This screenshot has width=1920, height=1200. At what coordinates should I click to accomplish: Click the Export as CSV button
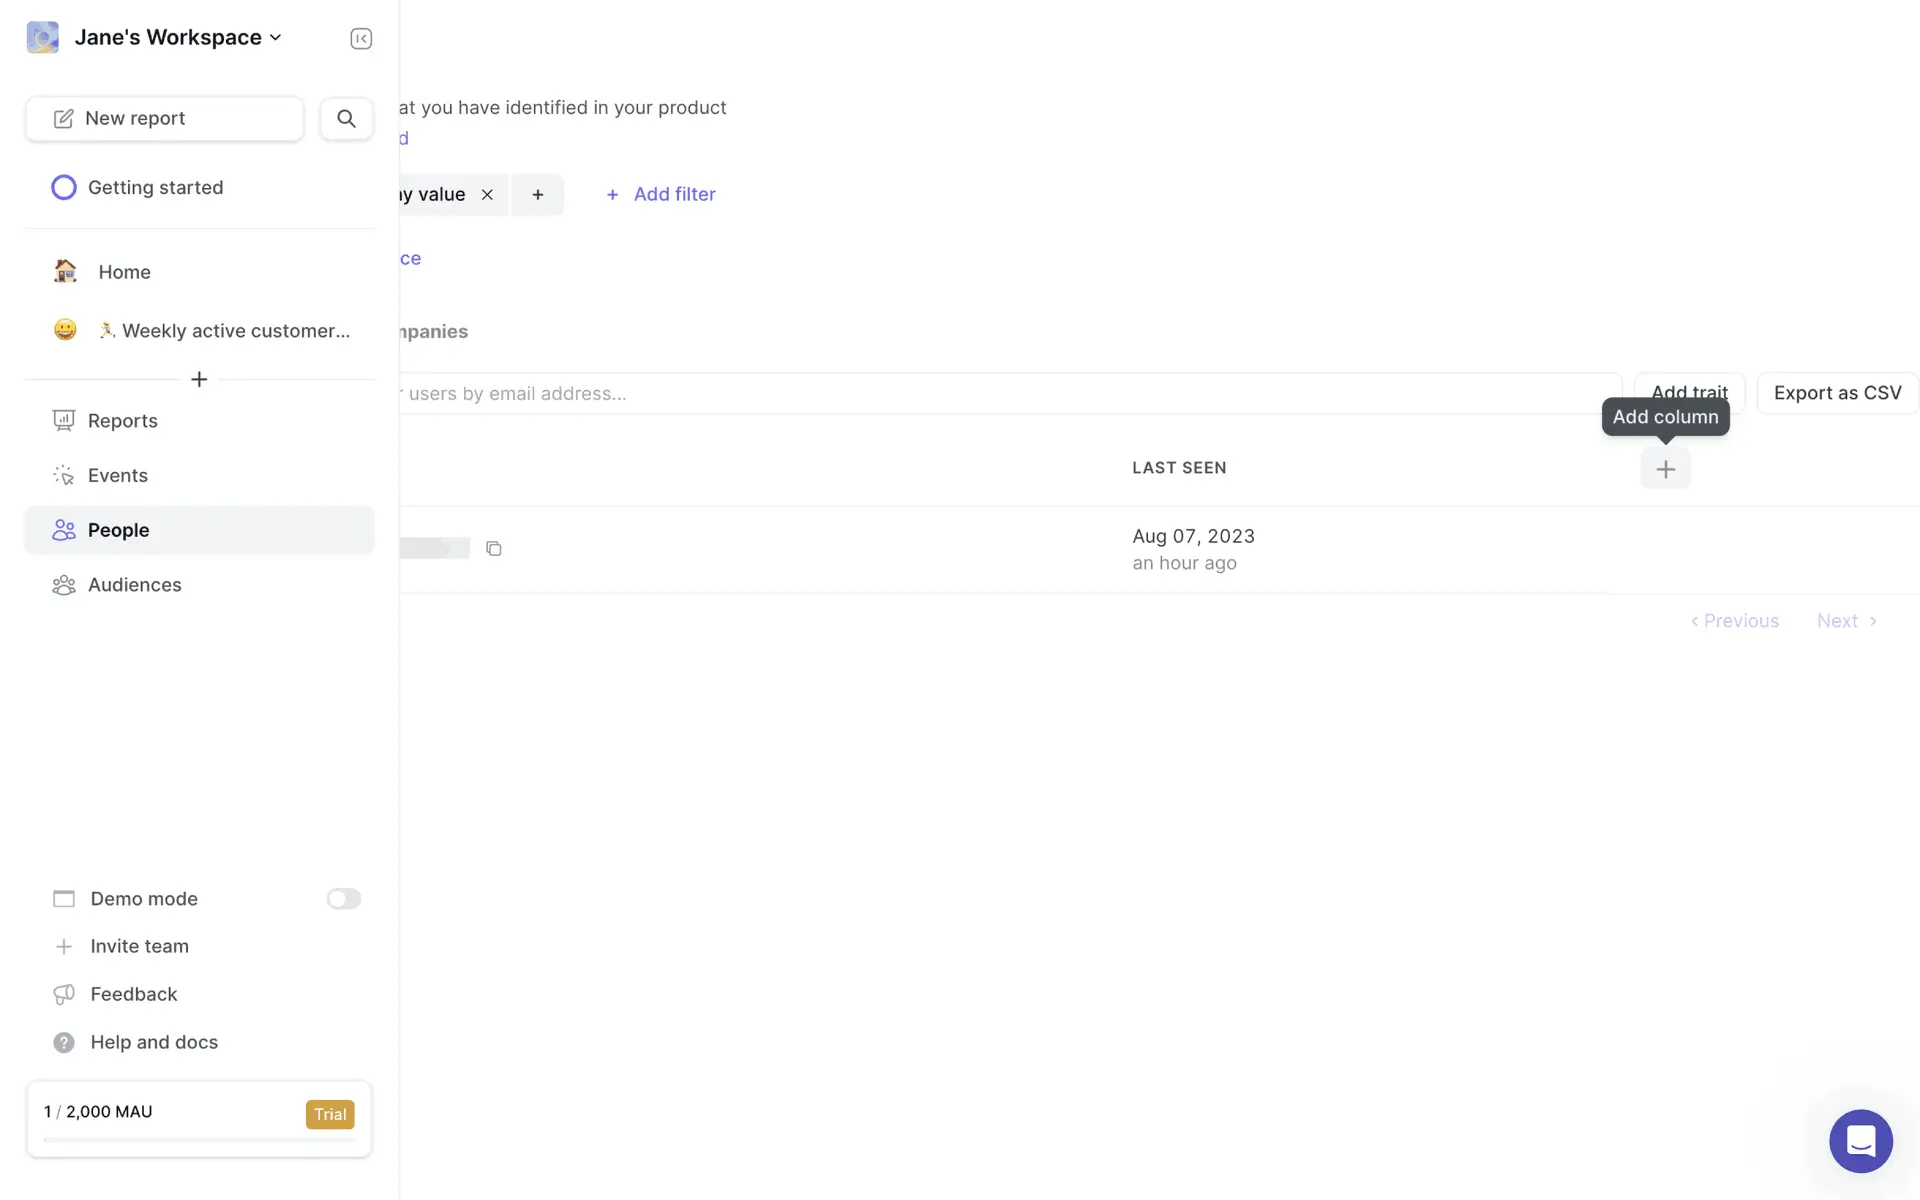pos(1837,393)
